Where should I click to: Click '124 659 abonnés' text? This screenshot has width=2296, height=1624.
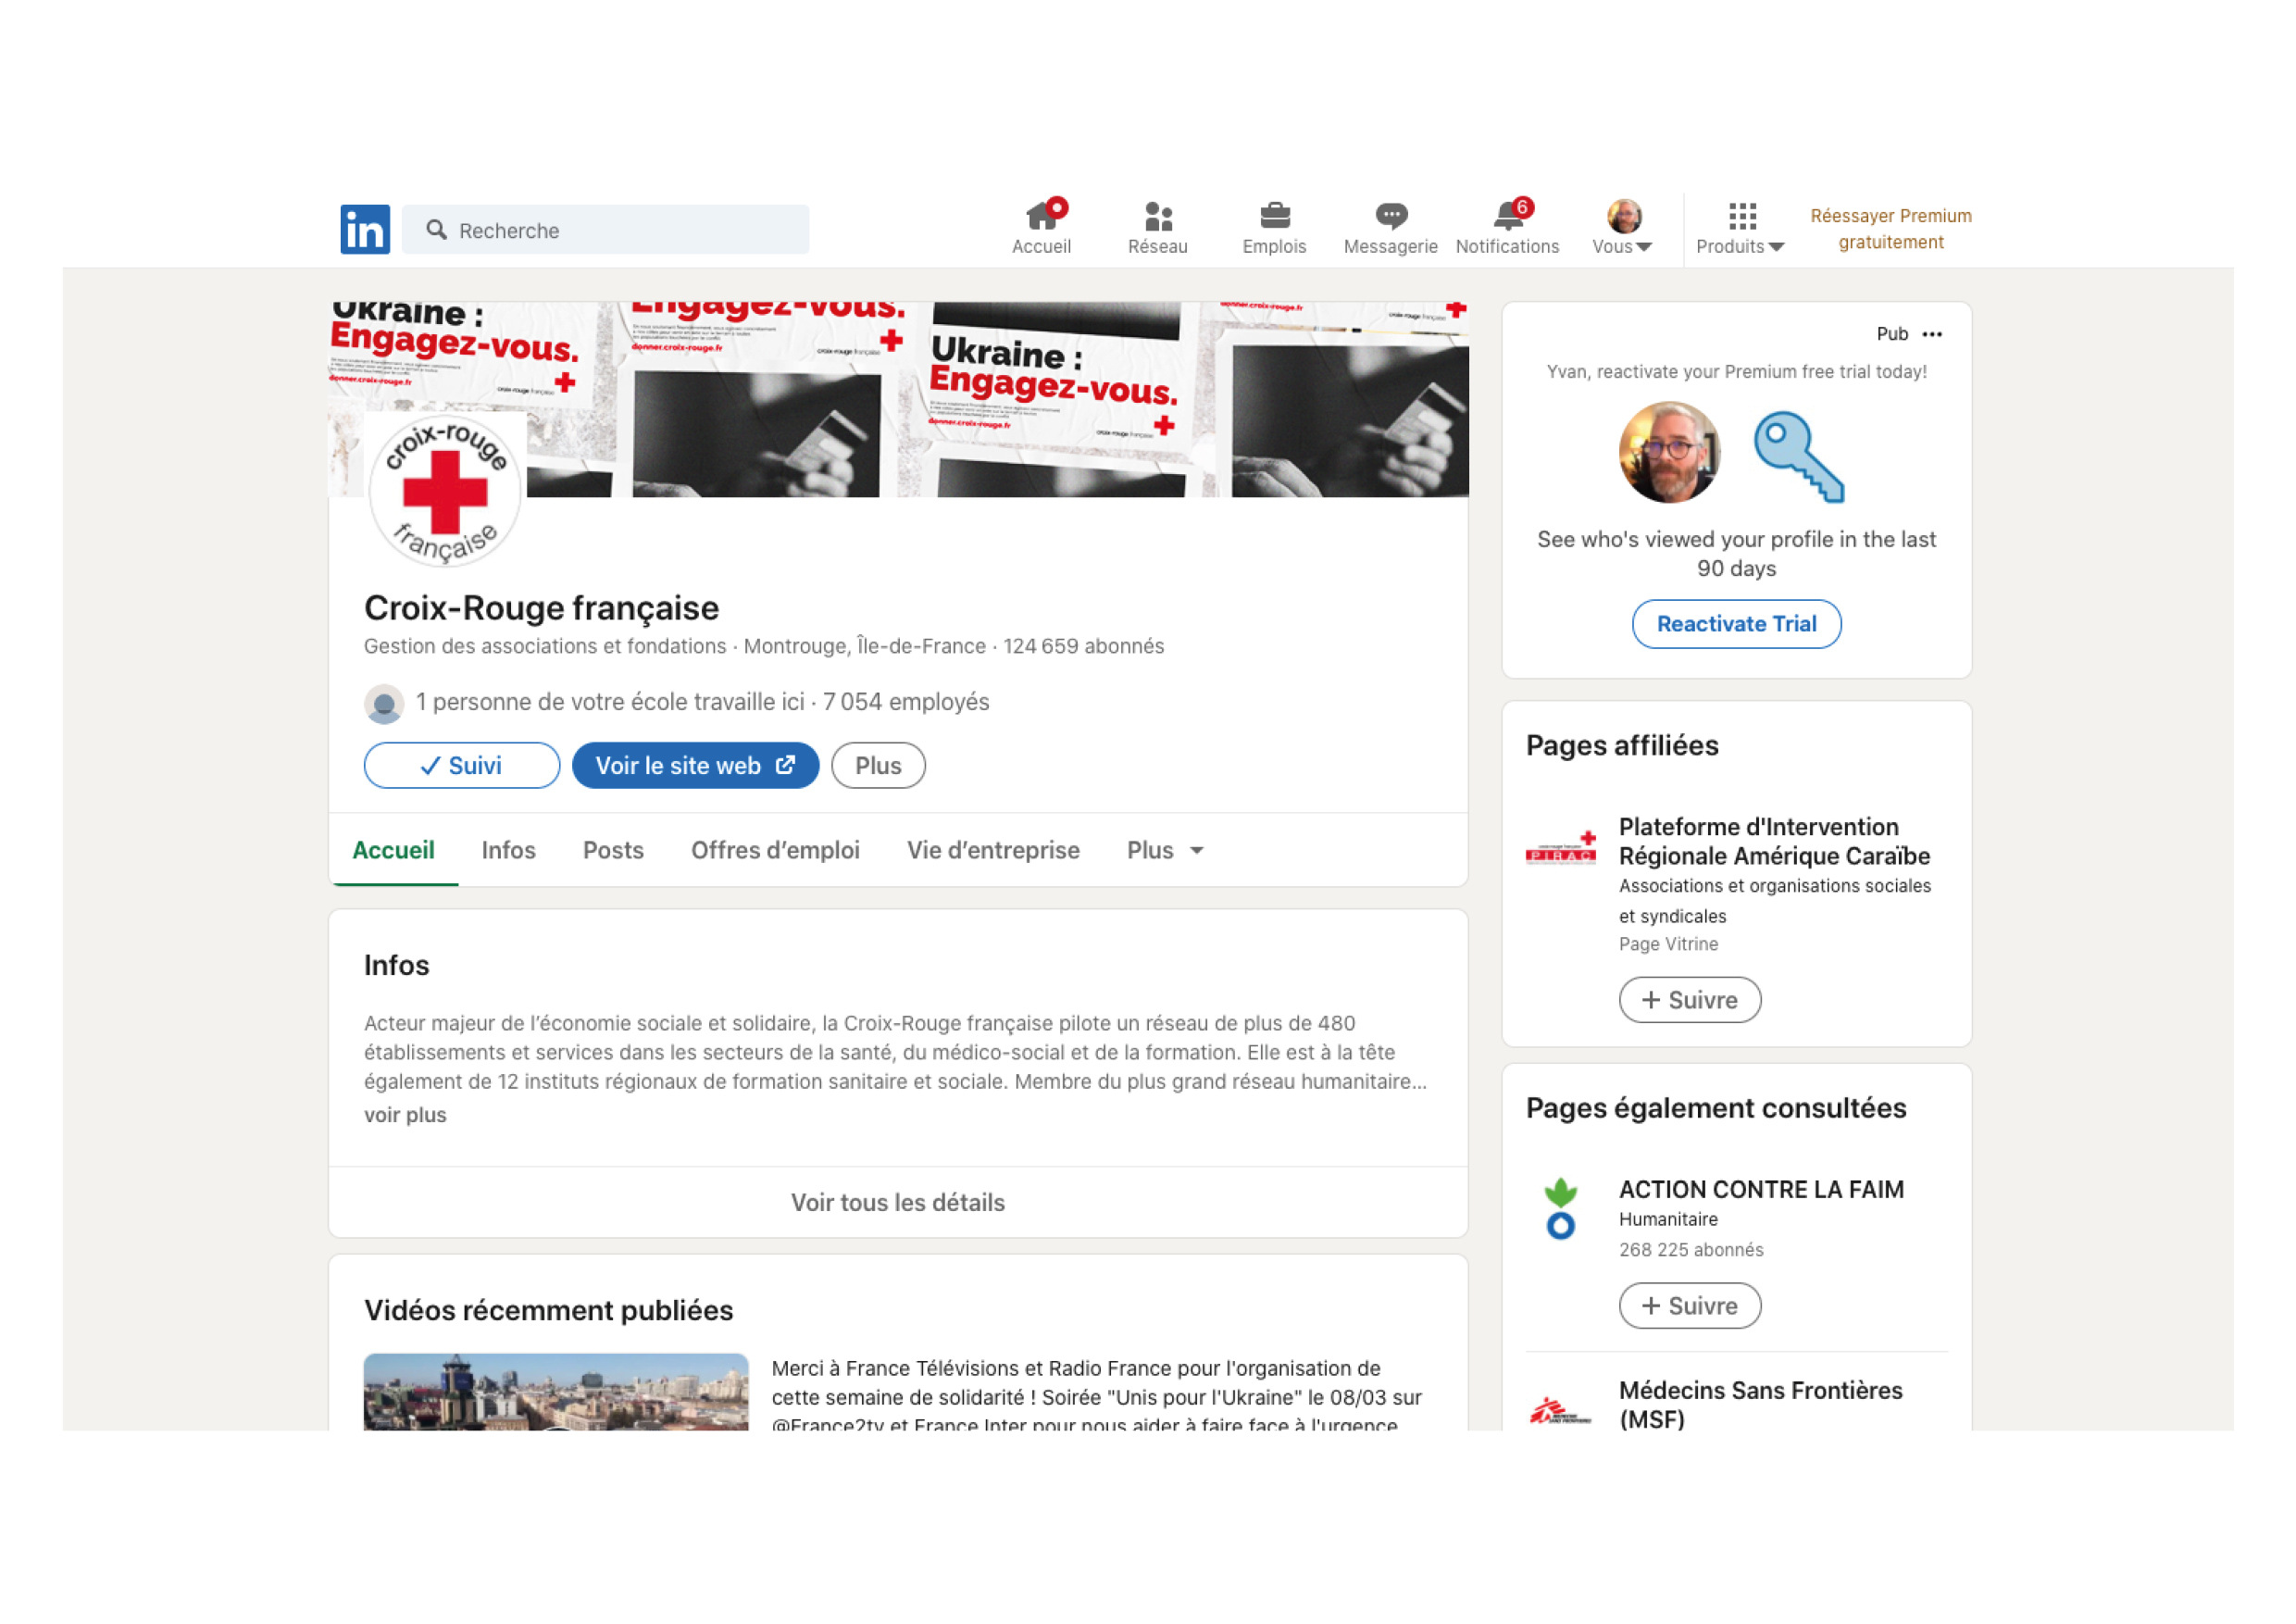click(1084, 647)
